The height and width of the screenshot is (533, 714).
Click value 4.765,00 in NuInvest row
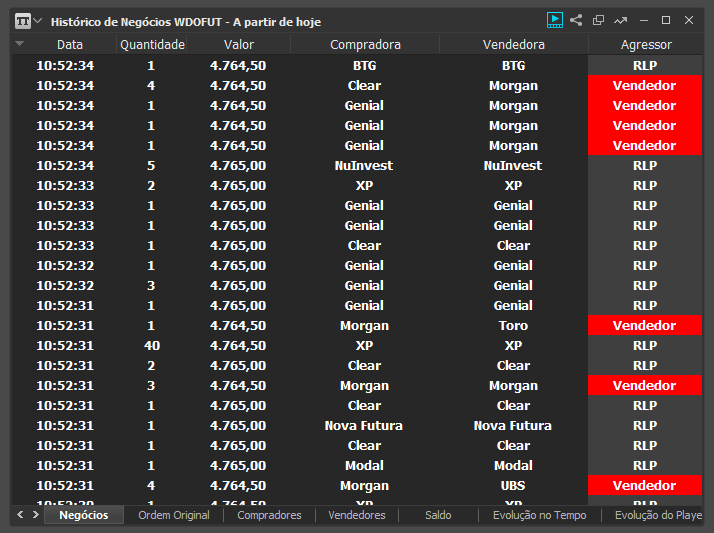click(238, 166)
